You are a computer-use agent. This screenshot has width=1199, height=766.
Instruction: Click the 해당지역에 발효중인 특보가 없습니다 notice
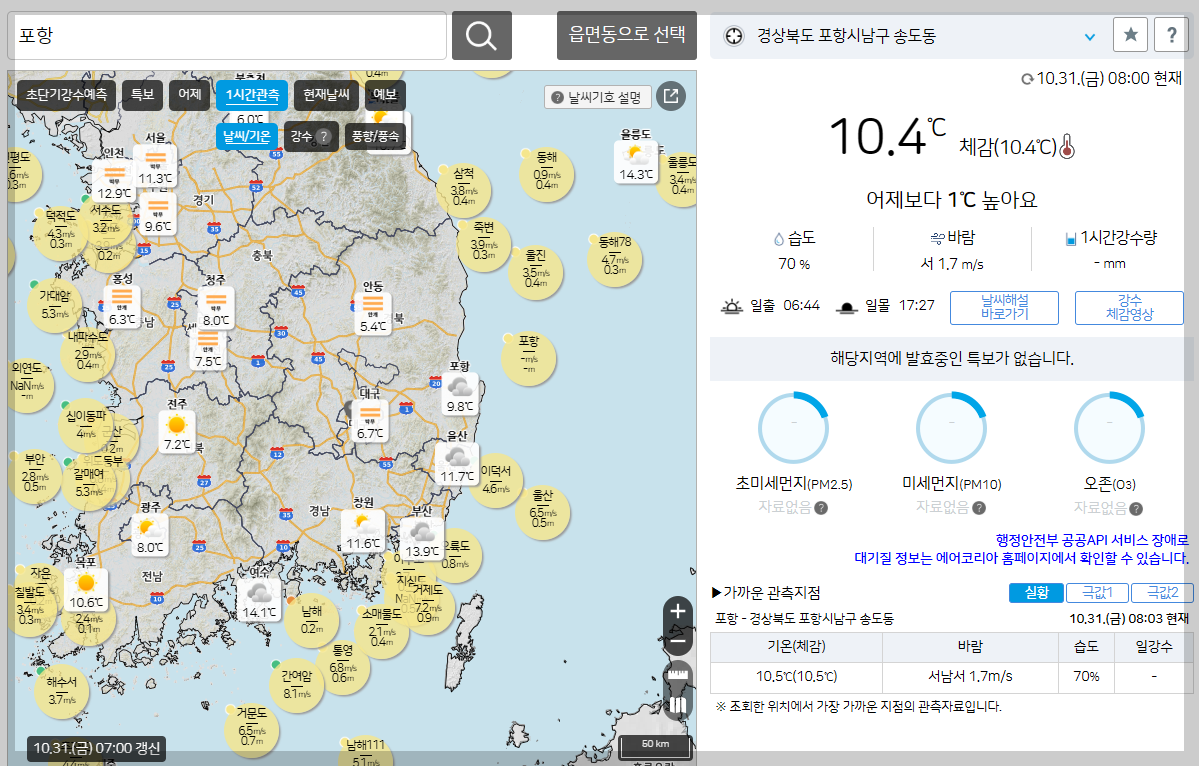pyautogui.click(x=952, y=359)
